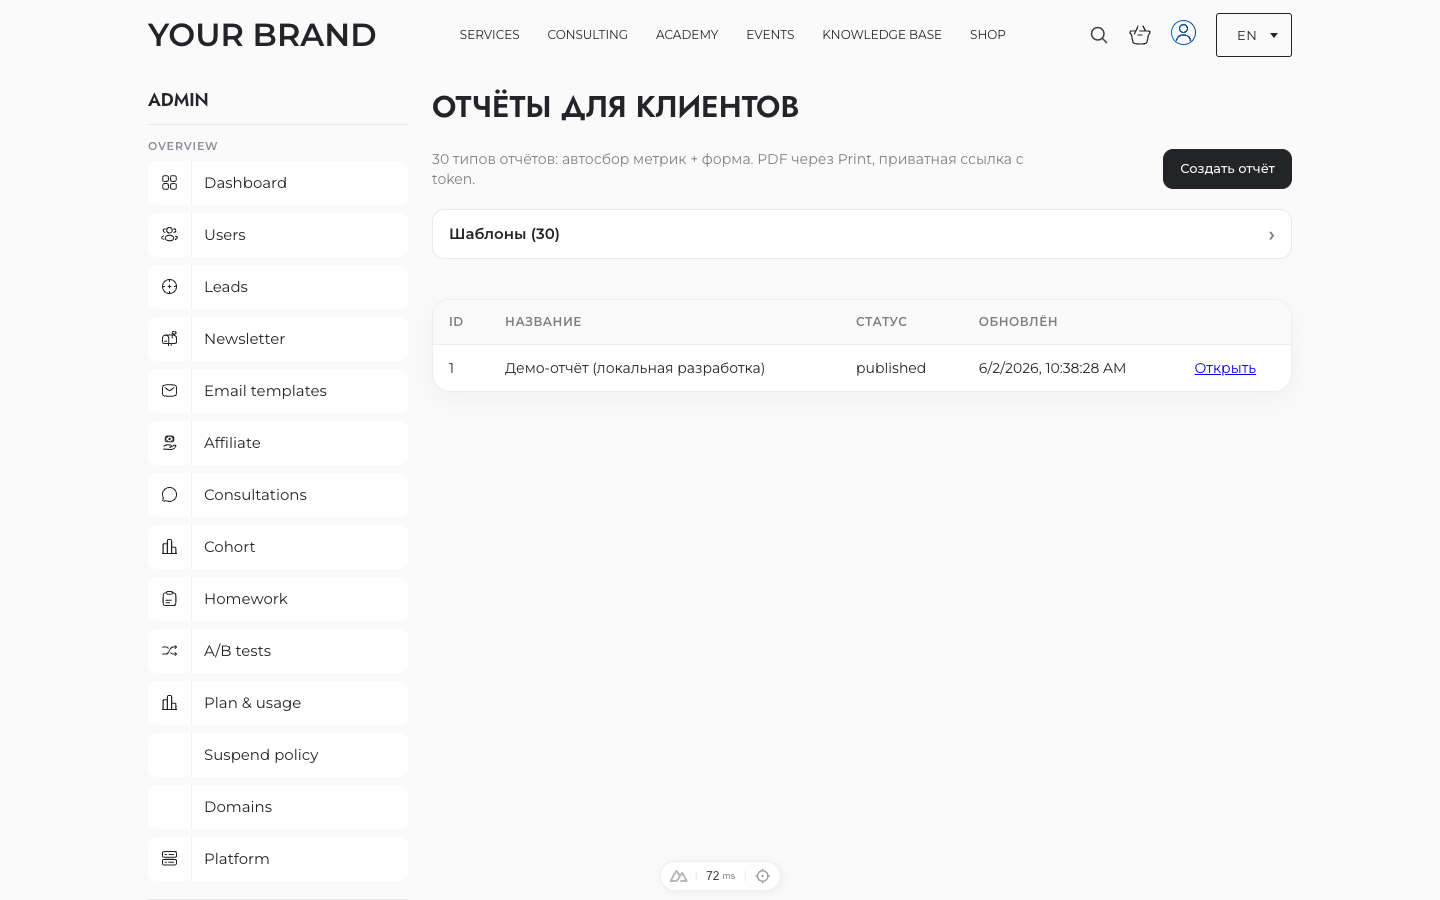Click the Открыть link for report 1

(x=1225, y=368)
